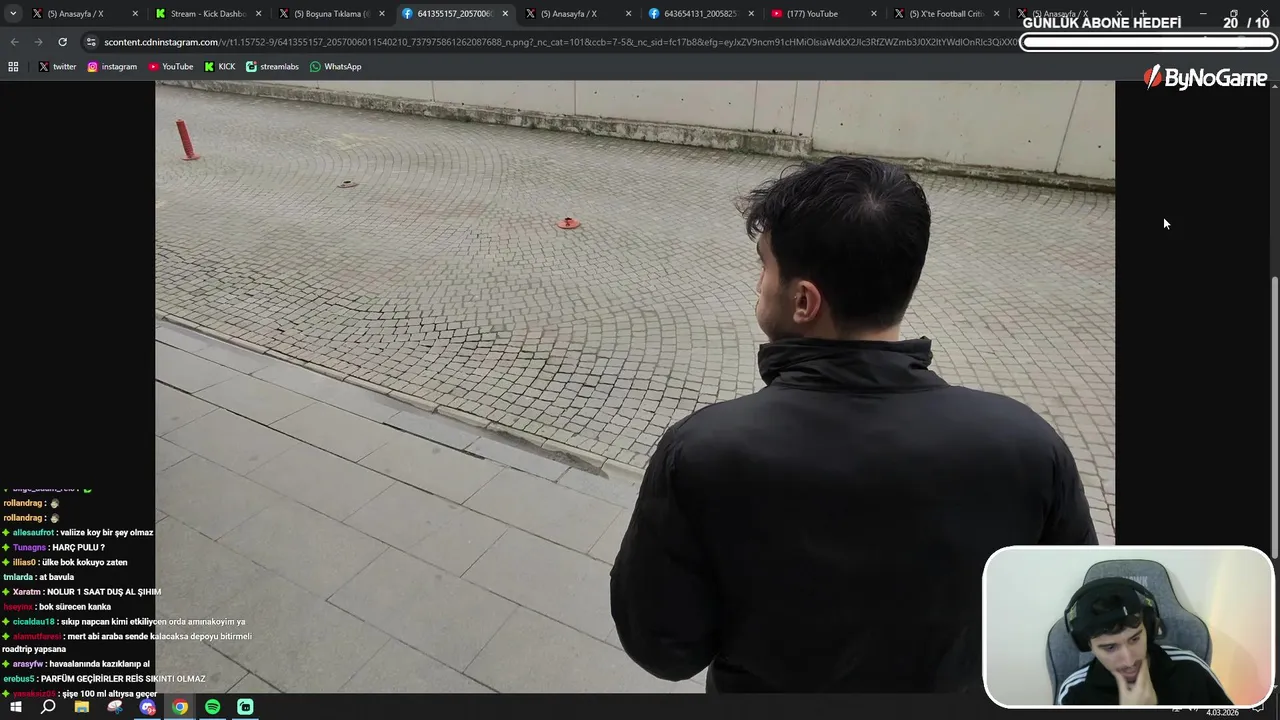Click the streamer webcam overlay

coord(1128,627)
